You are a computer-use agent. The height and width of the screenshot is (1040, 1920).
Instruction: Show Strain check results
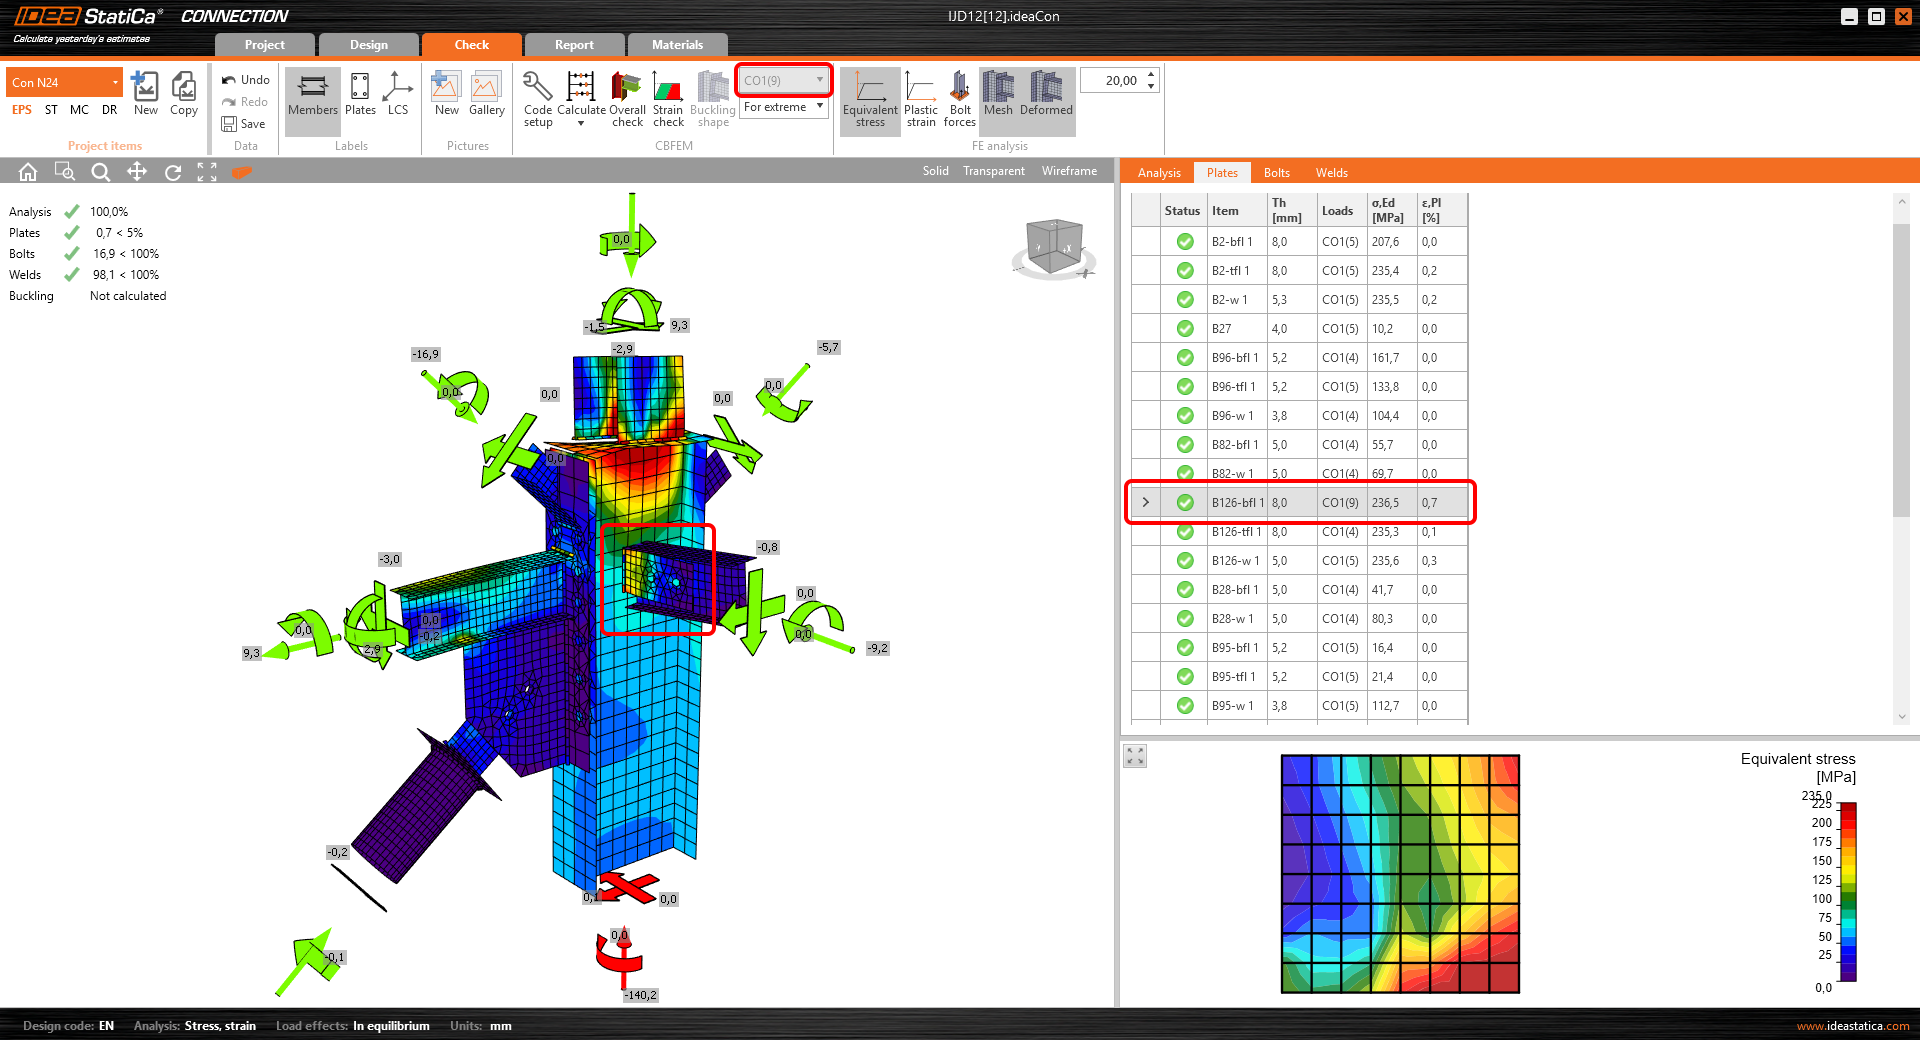(x=668, y=99)
